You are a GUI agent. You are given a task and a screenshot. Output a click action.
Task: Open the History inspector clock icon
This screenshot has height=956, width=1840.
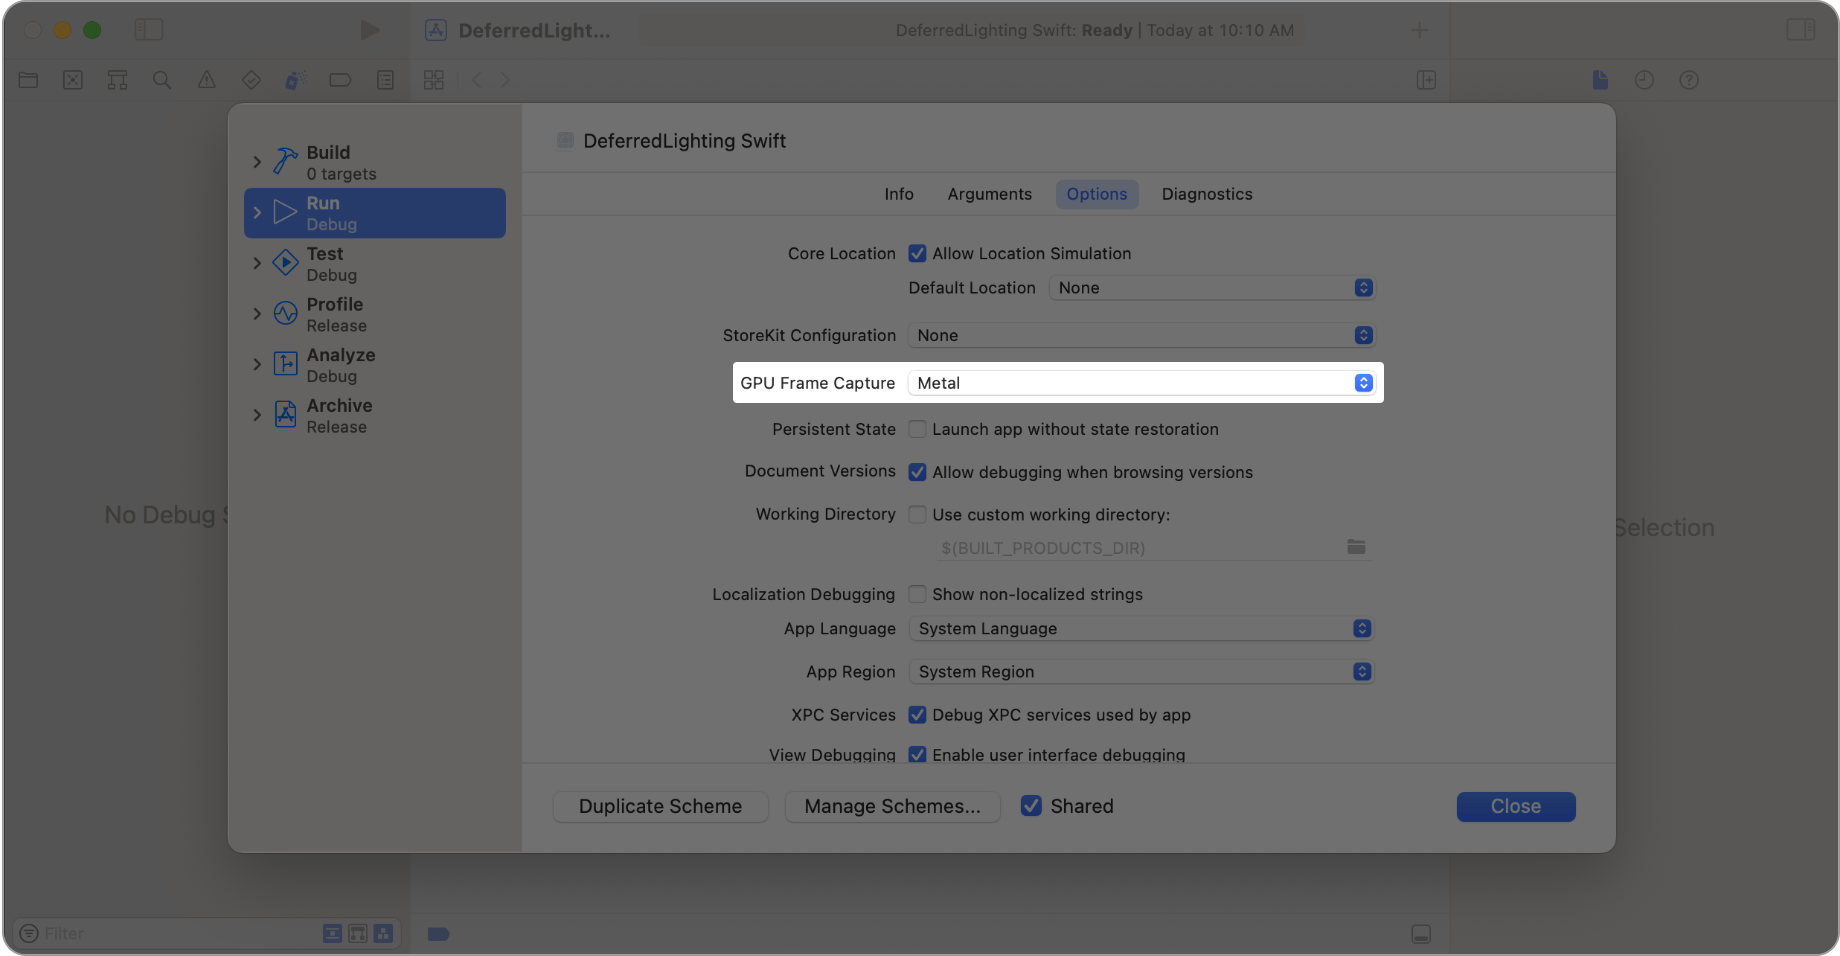1644,80
